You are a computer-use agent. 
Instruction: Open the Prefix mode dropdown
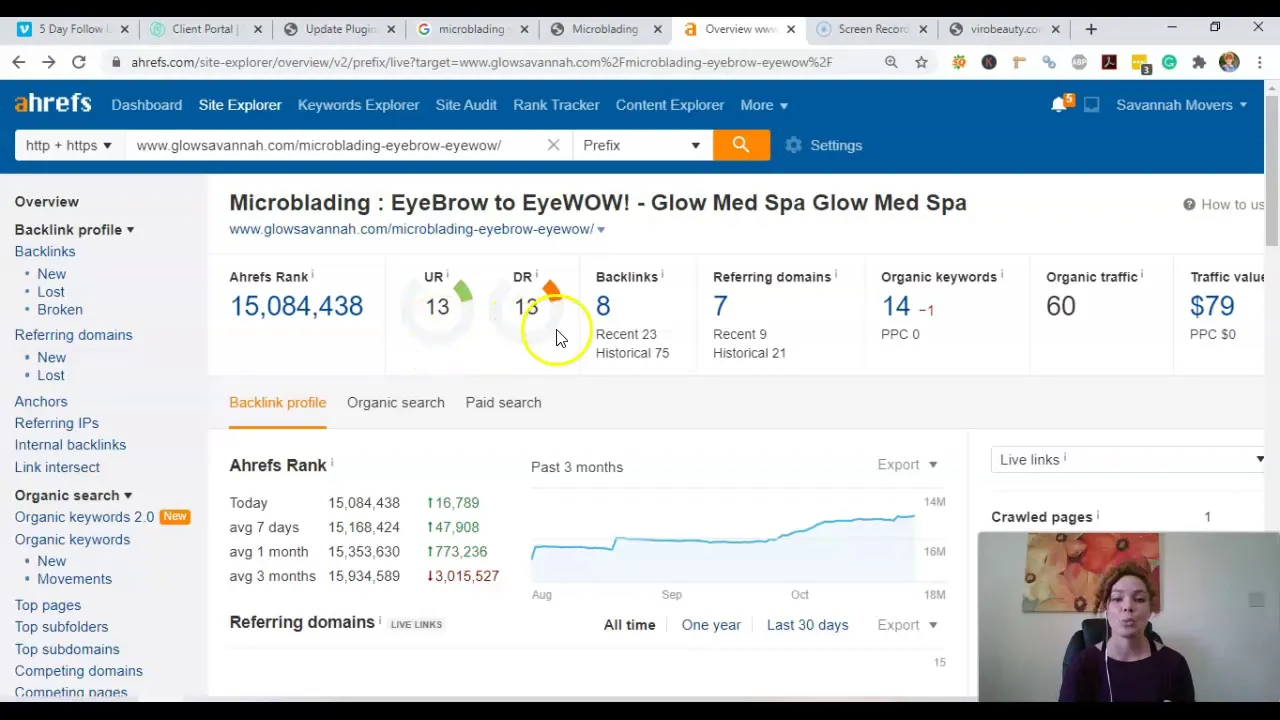click(x=641, y=145)
